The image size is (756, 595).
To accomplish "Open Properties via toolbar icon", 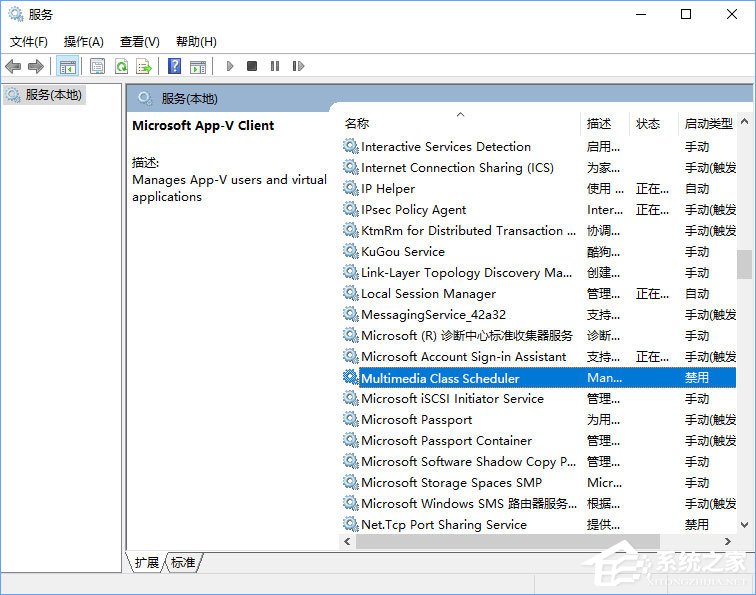I will 97,66.
